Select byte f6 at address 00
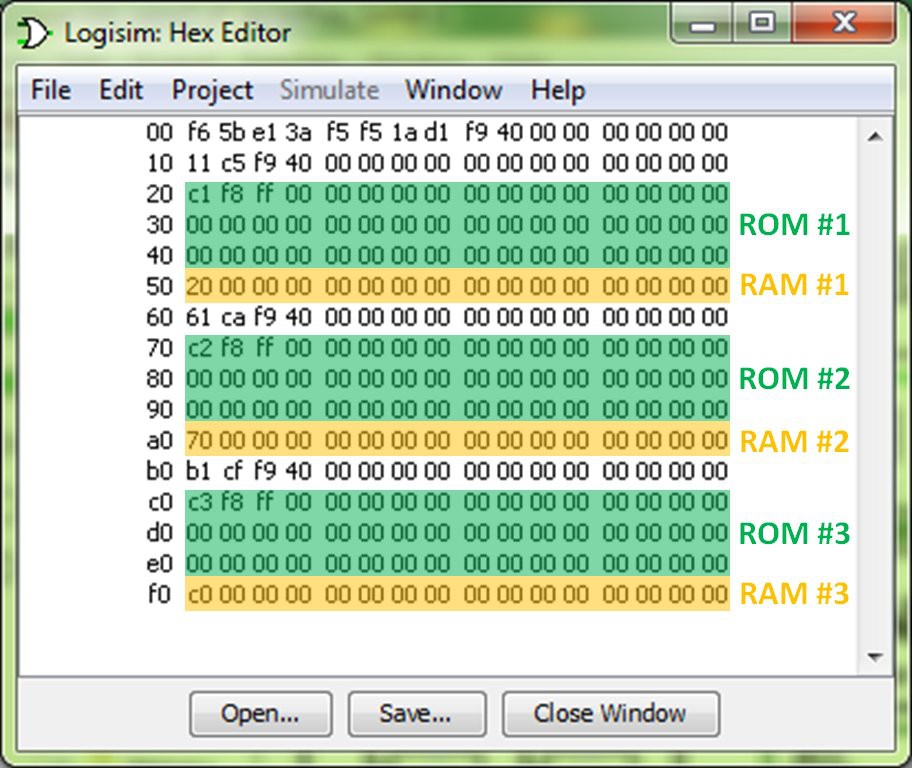912x768 pixels. tap(198, 133)
